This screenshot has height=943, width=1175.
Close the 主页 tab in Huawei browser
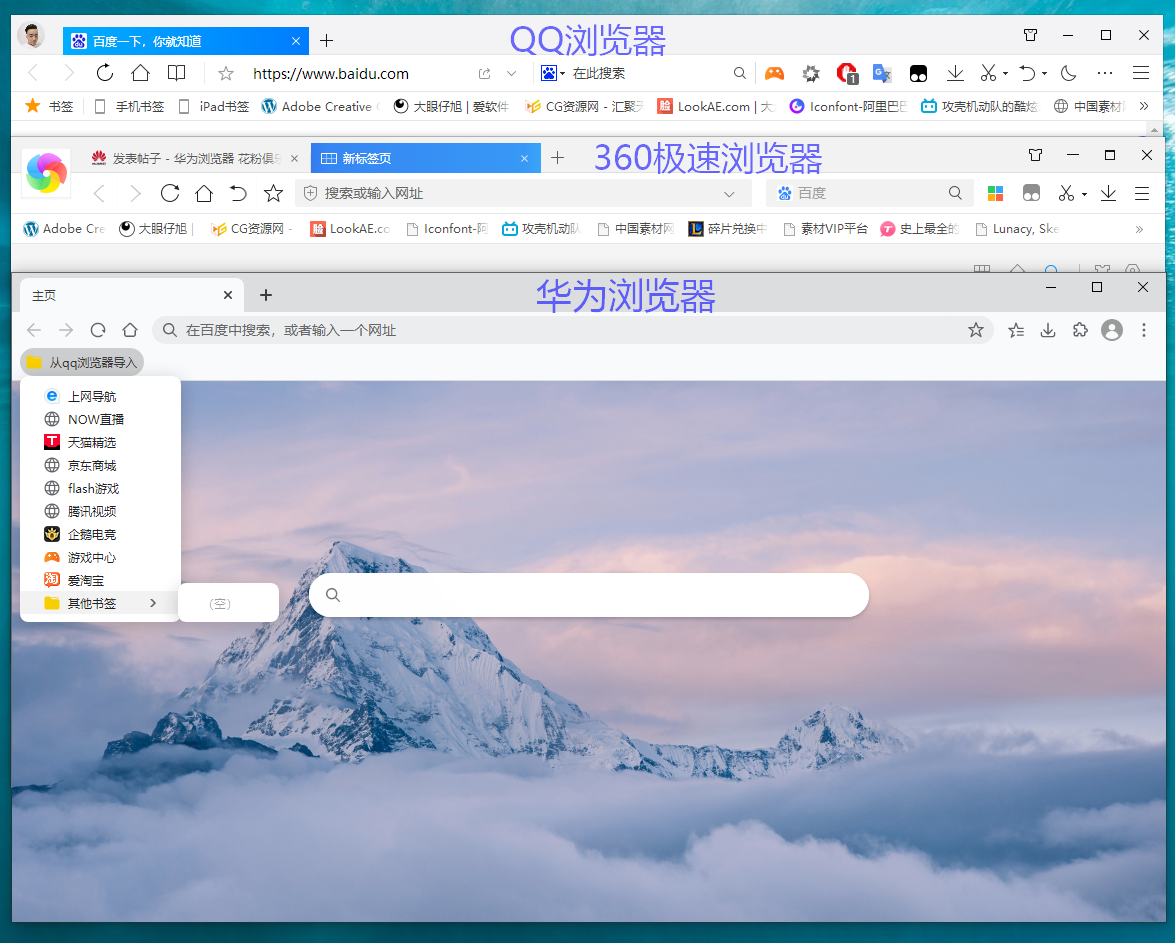tap(228, 295)
